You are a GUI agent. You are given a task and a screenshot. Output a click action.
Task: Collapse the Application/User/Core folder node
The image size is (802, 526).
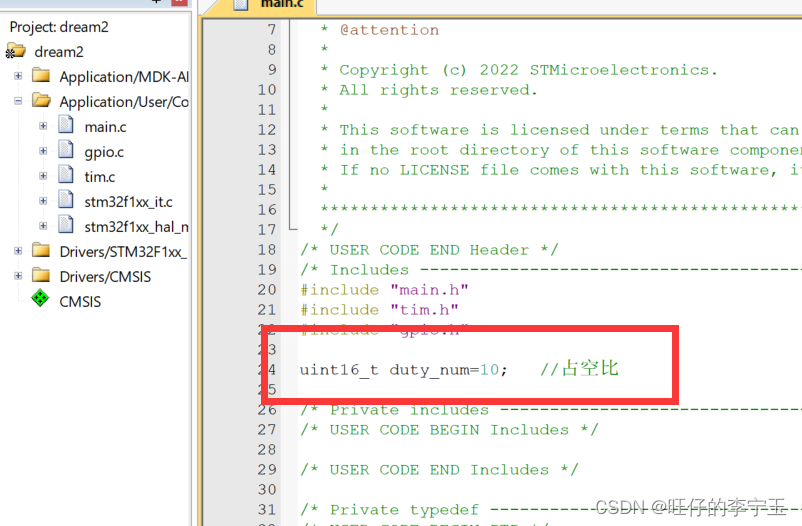pos(18,101)
